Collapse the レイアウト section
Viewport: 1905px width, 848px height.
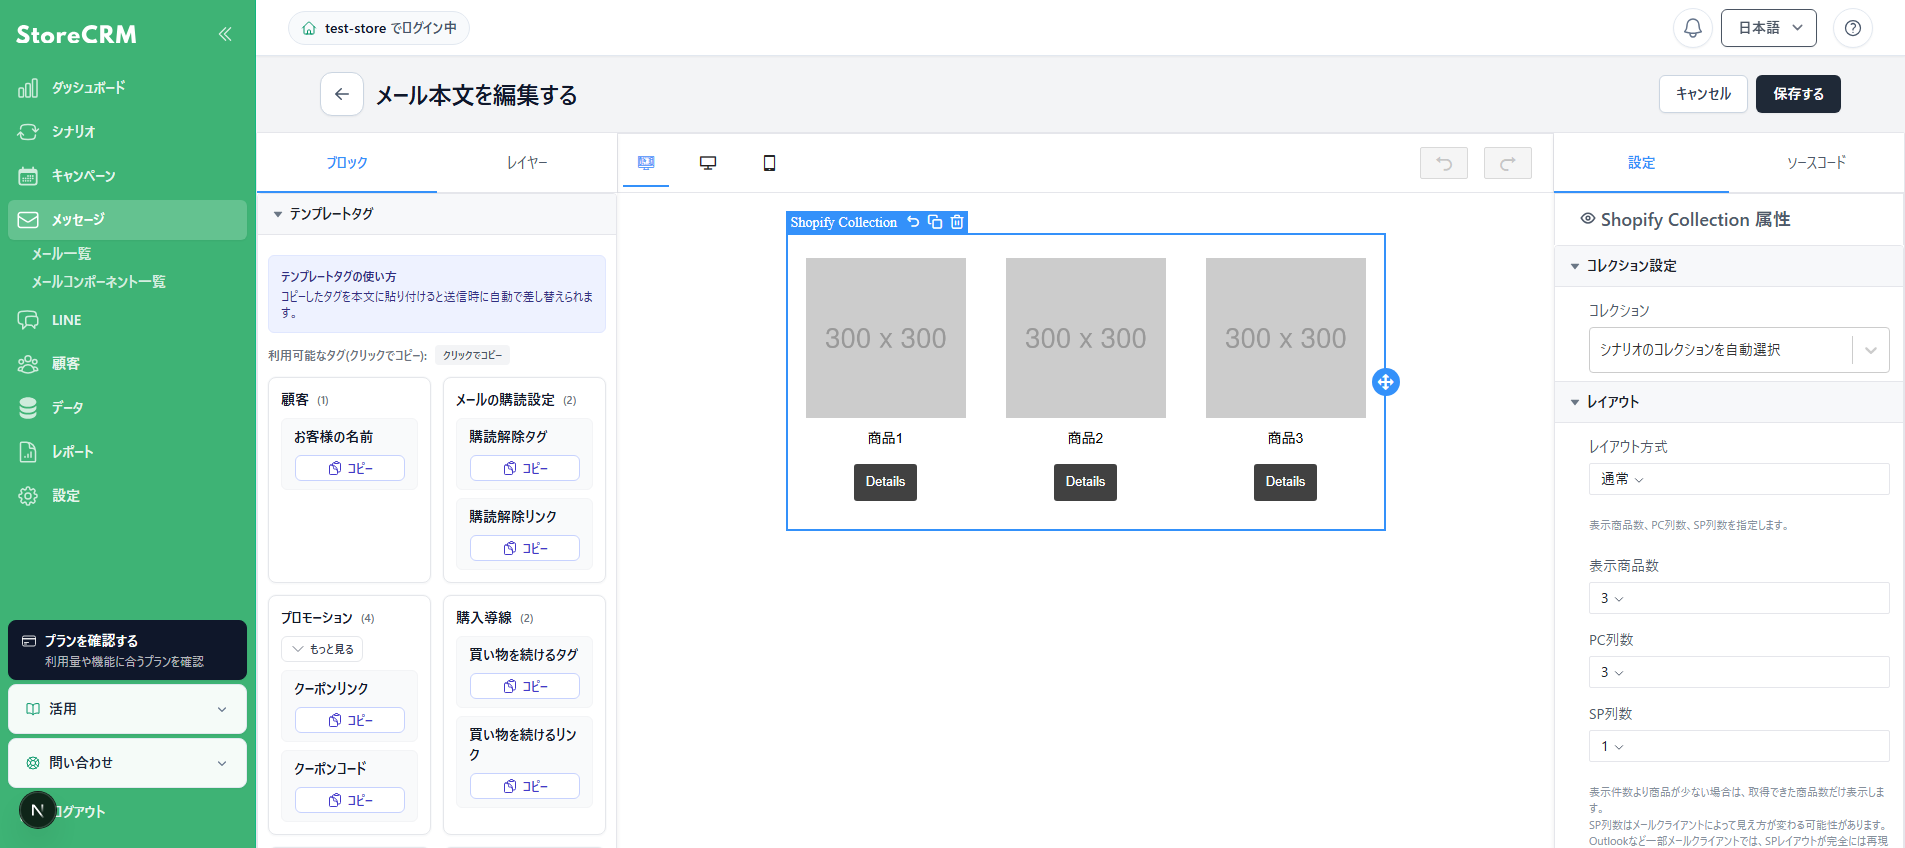[x=1729, y=402]
